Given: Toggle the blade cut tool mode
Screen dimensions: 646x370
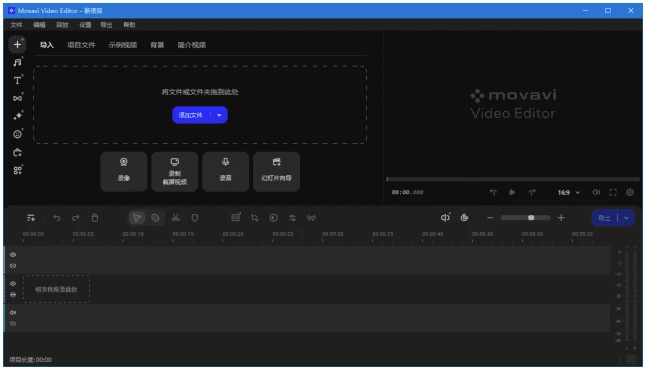Looking at the screenshot, I should (155, 218).
